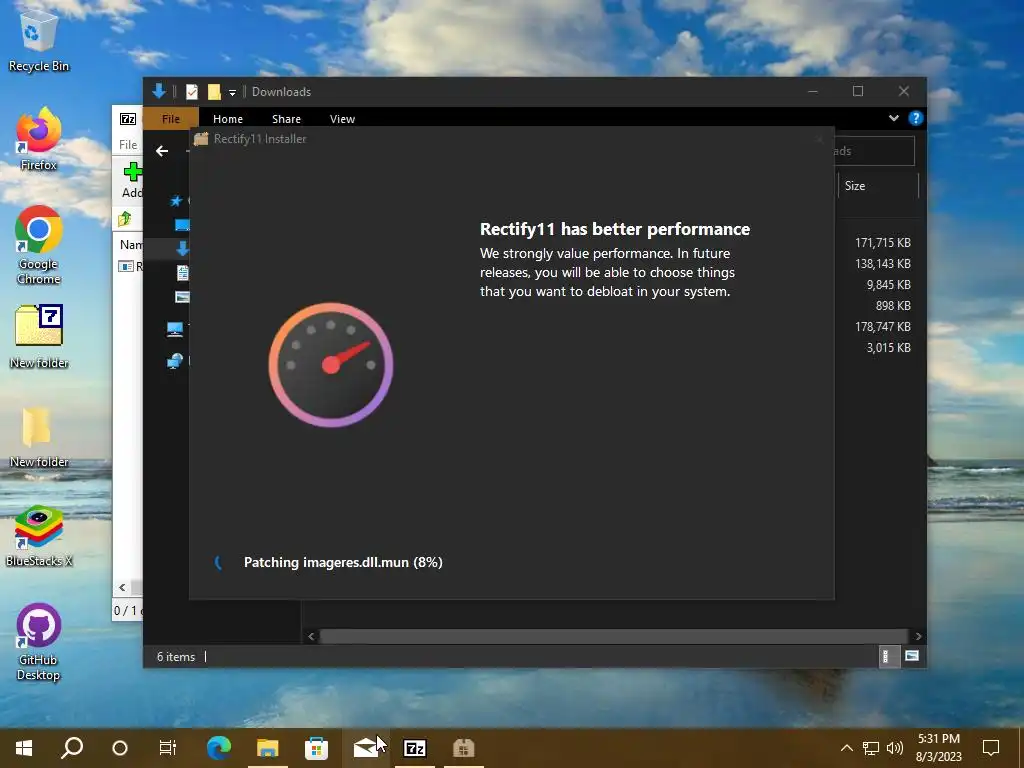Click New folder icon in quick access toolbar
This screenshot has height=768, width=1024.
[214, 91]
